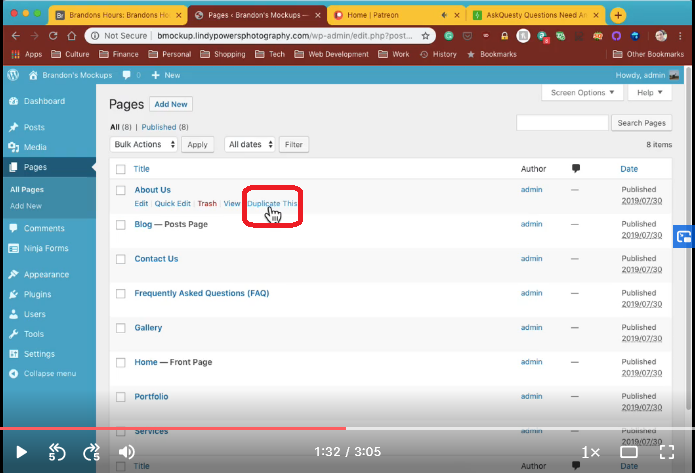
Task: Check the Blog row checkbox
Action: (121, 225)
